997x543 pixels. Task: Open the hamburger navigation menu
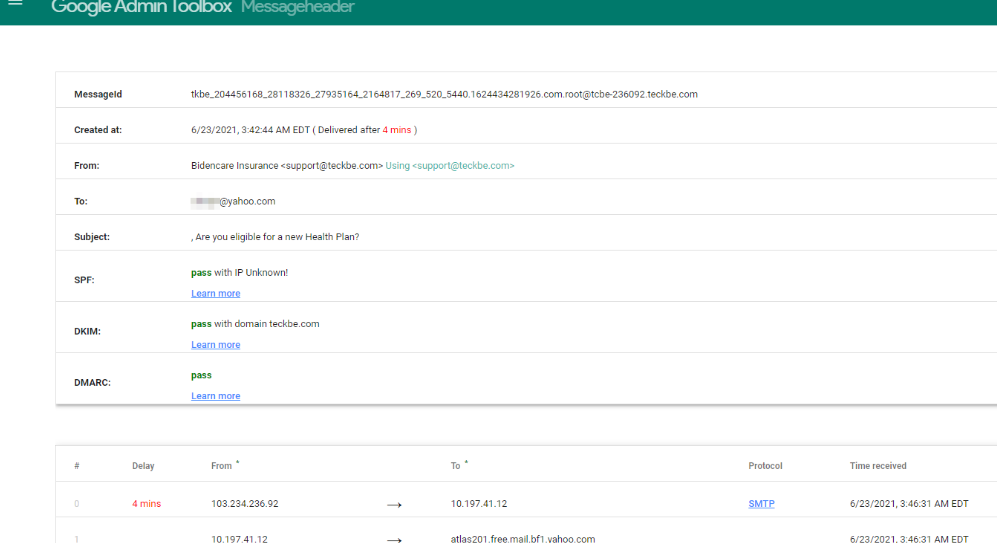pyautogui.click(x=15, y=4)
